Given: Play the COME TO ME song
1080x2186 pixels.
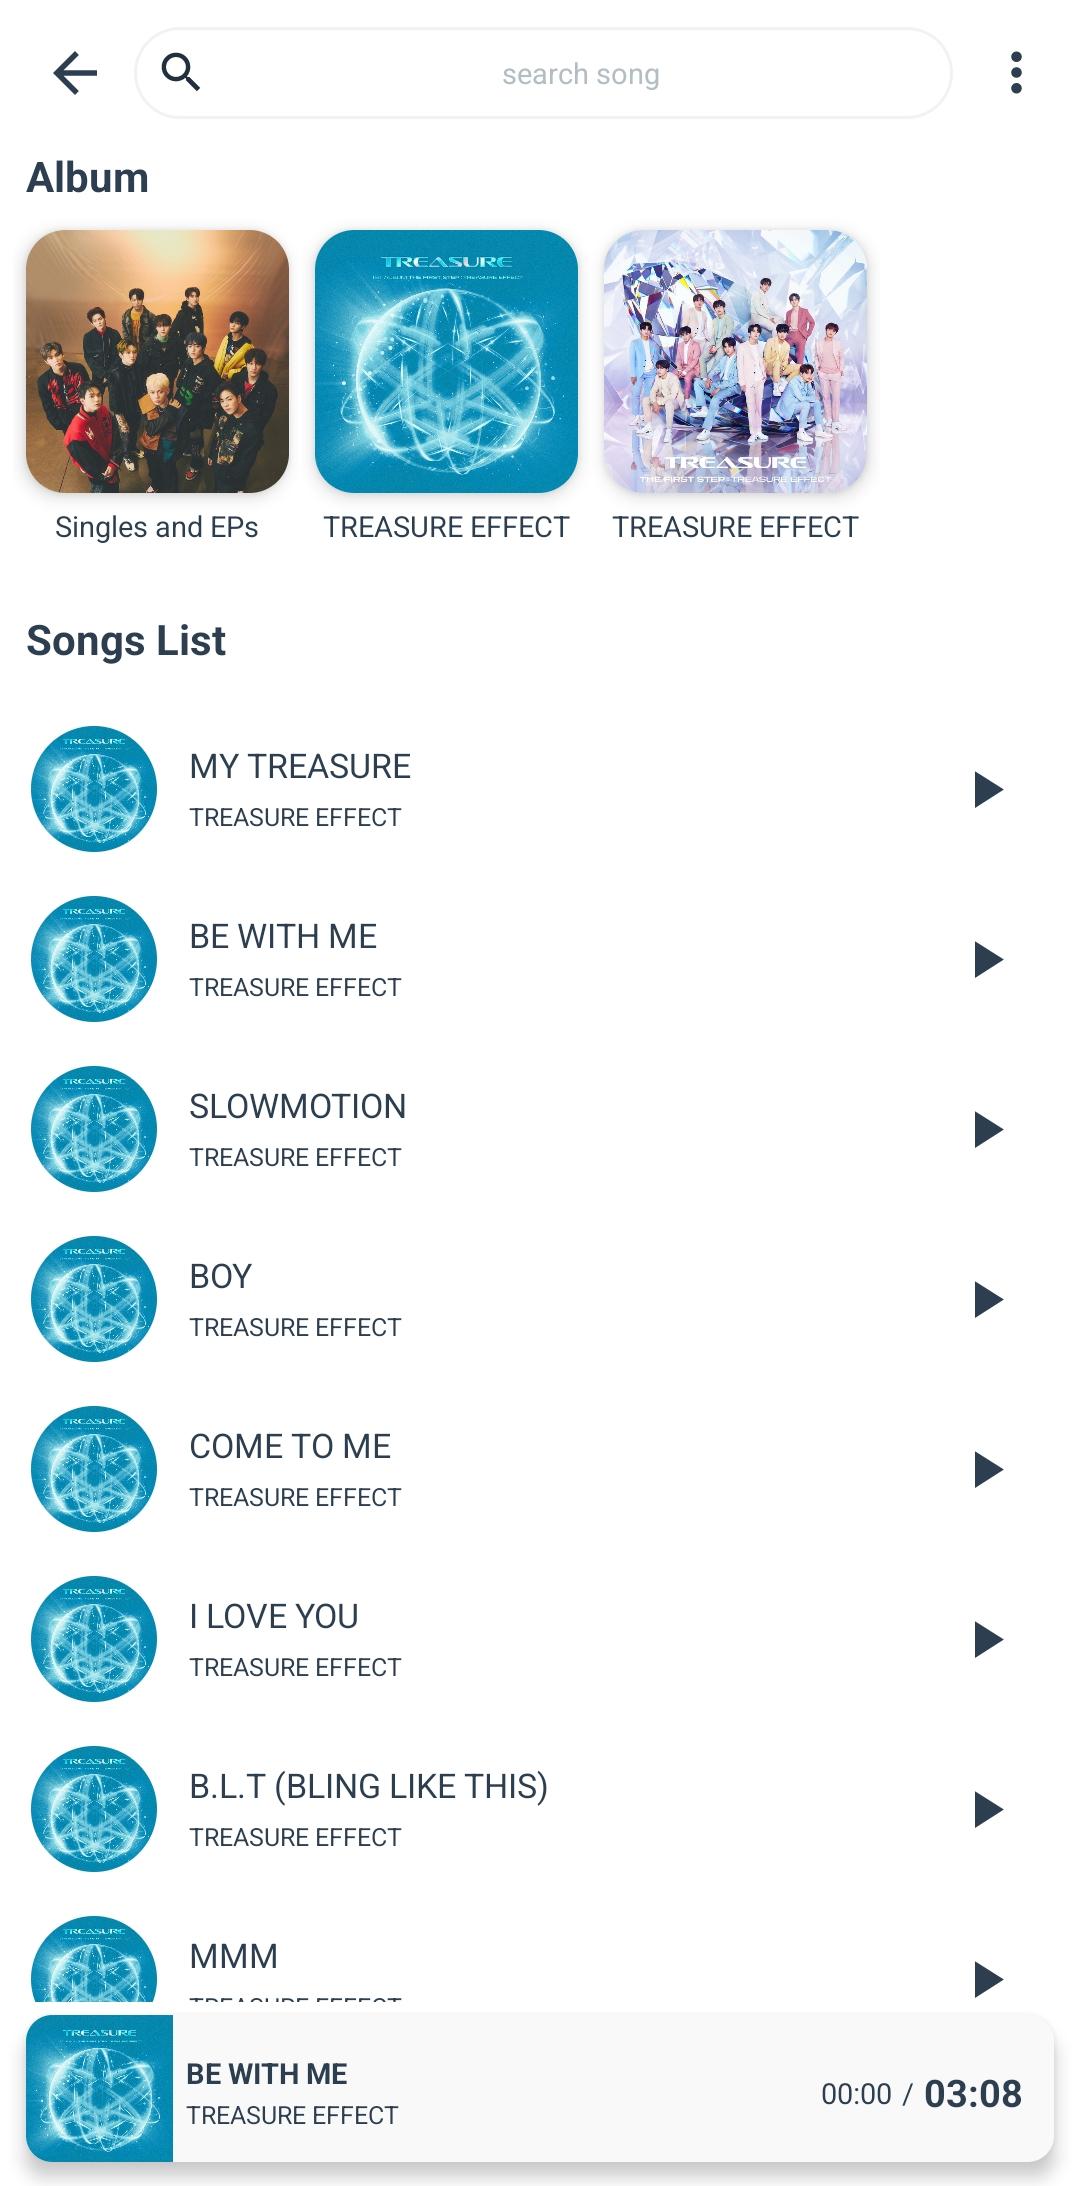Looking at the screenshot, I should click(988, 1469).
